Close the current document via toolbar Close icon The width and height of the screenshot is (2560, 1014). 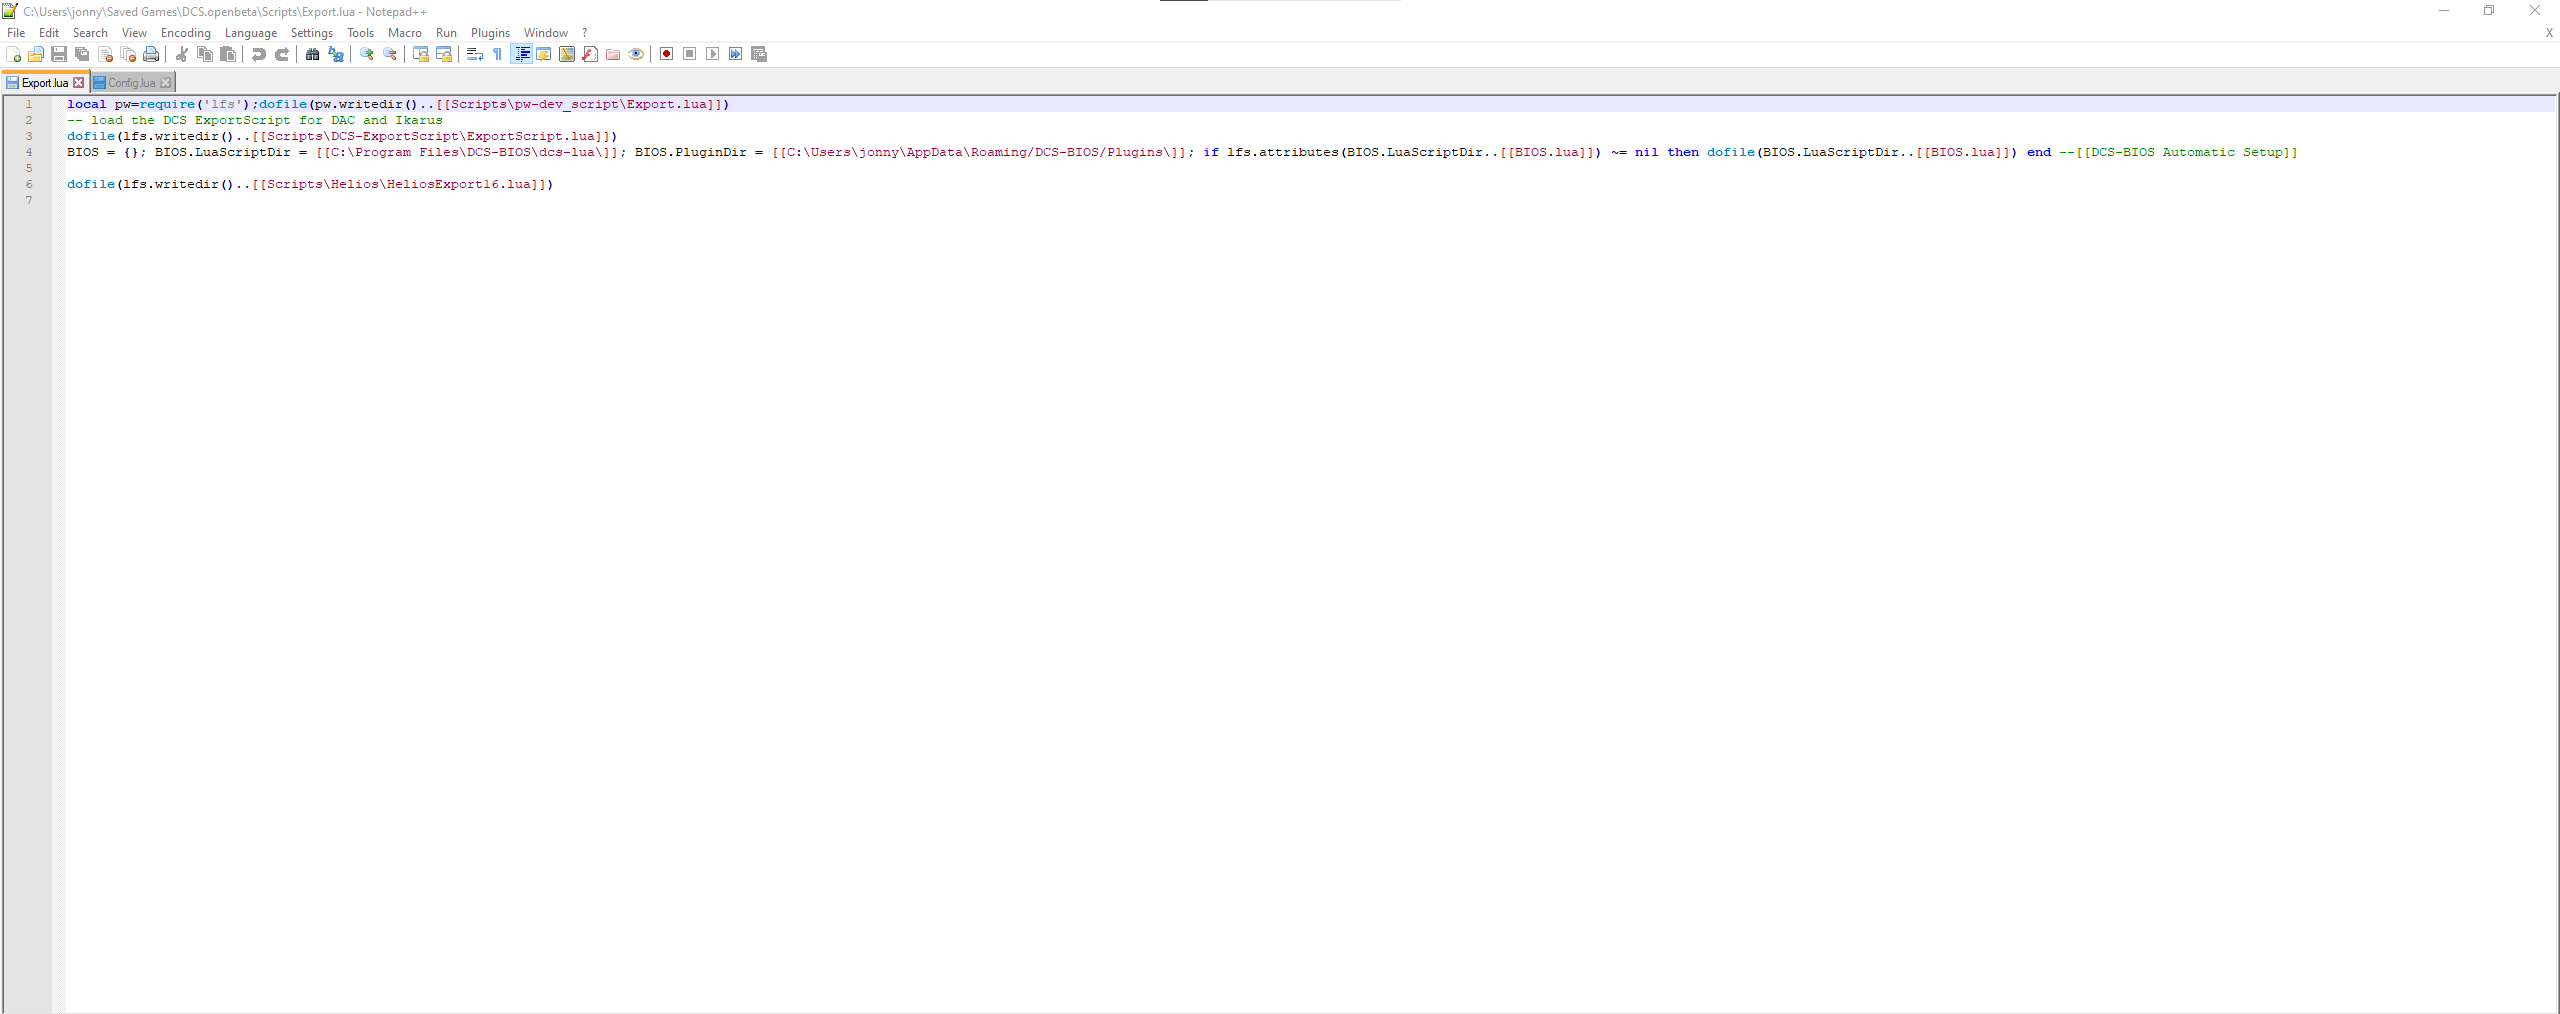(105, 54)
